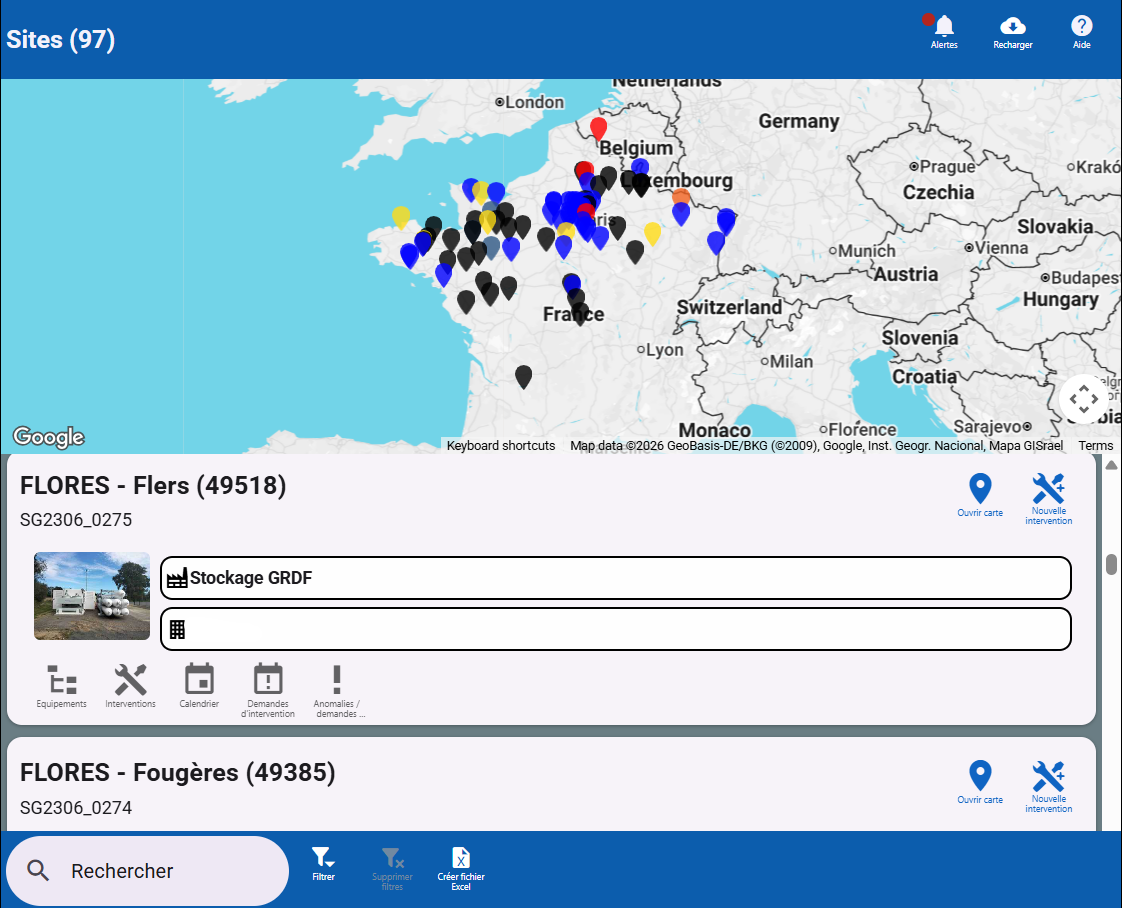Start a Nouvelle intervention for Fougères
Viewport: 1122px width, 908px height.
coord(1048,785)
